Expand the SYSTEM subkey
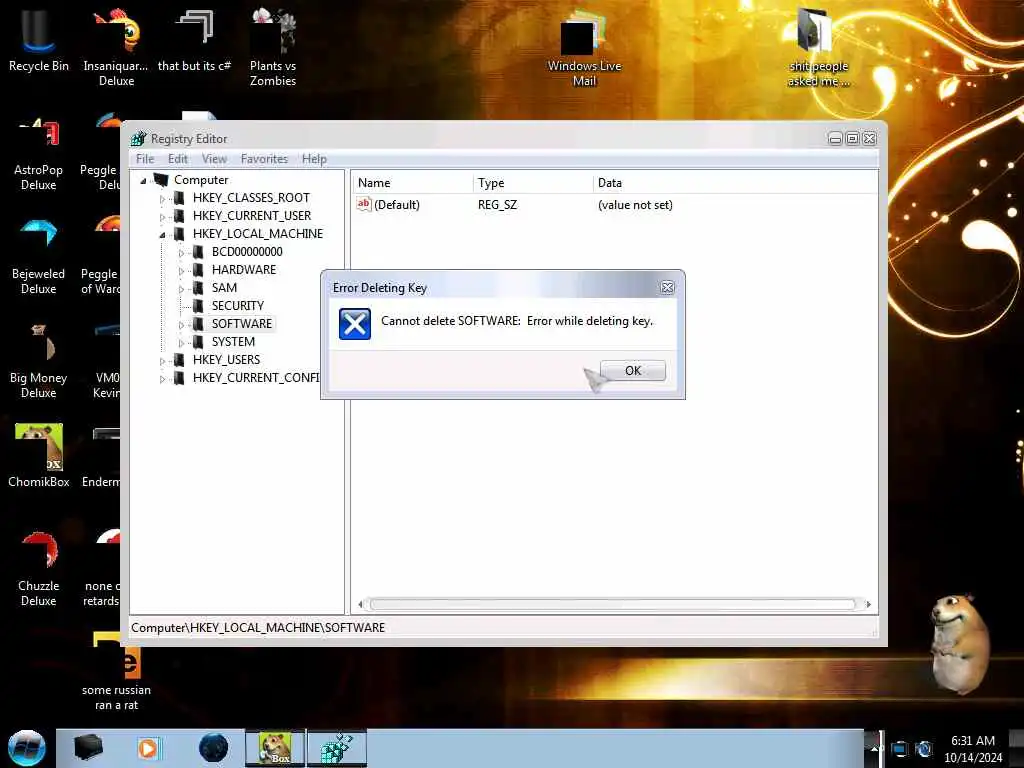Image resolution: width=1024 pixels, height=768 pixels. 181,343
